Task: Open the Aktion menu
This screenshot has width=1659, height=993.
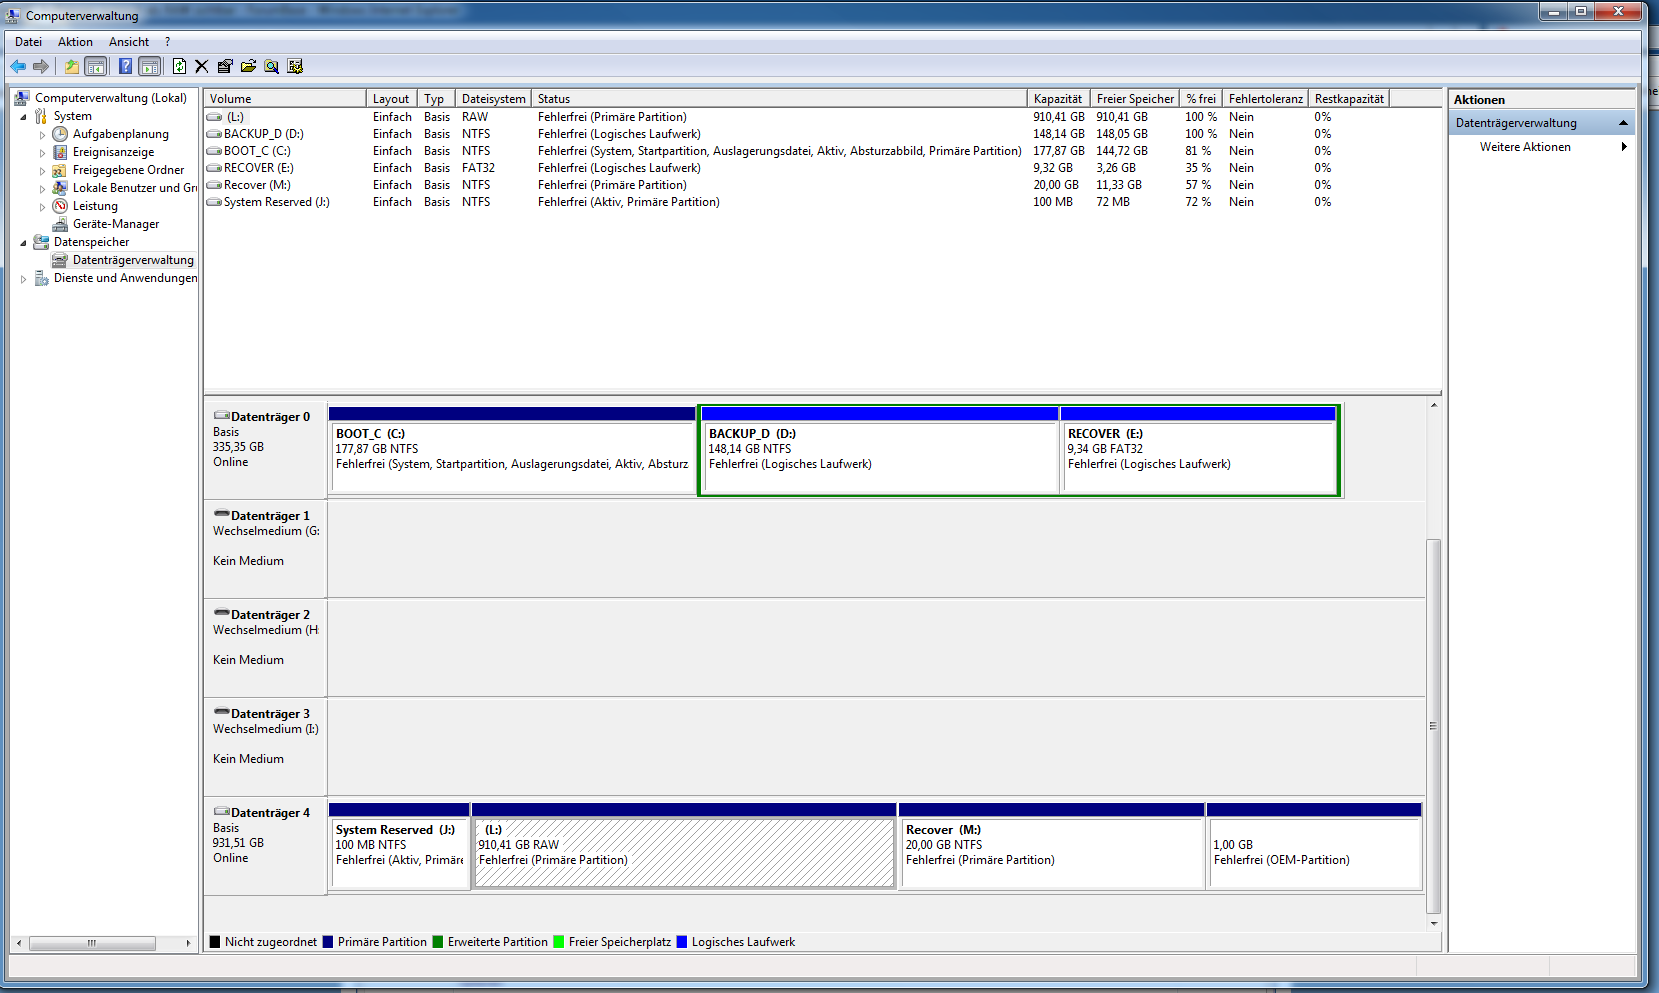Action: coord(75,42)
